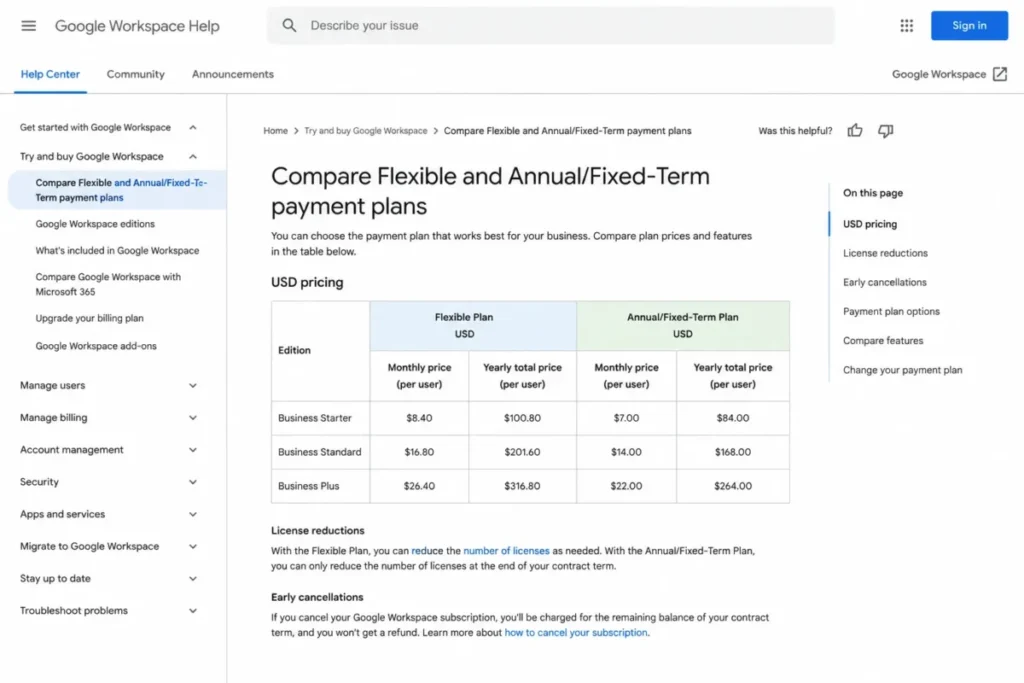Open the Google apps grid
Image resolution: width=1024 pixels, height=683 pixels.
(906, 25)
